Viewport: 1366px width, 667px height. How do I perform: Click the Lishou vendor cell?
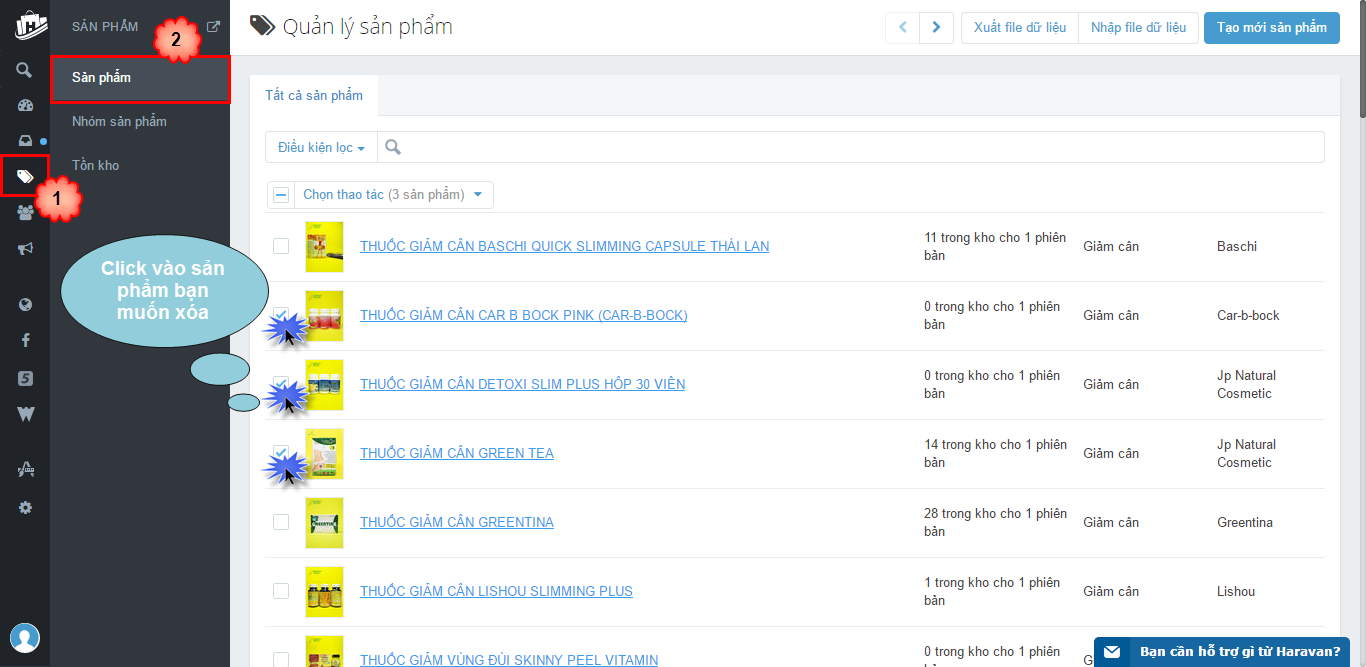point(1236,591)
